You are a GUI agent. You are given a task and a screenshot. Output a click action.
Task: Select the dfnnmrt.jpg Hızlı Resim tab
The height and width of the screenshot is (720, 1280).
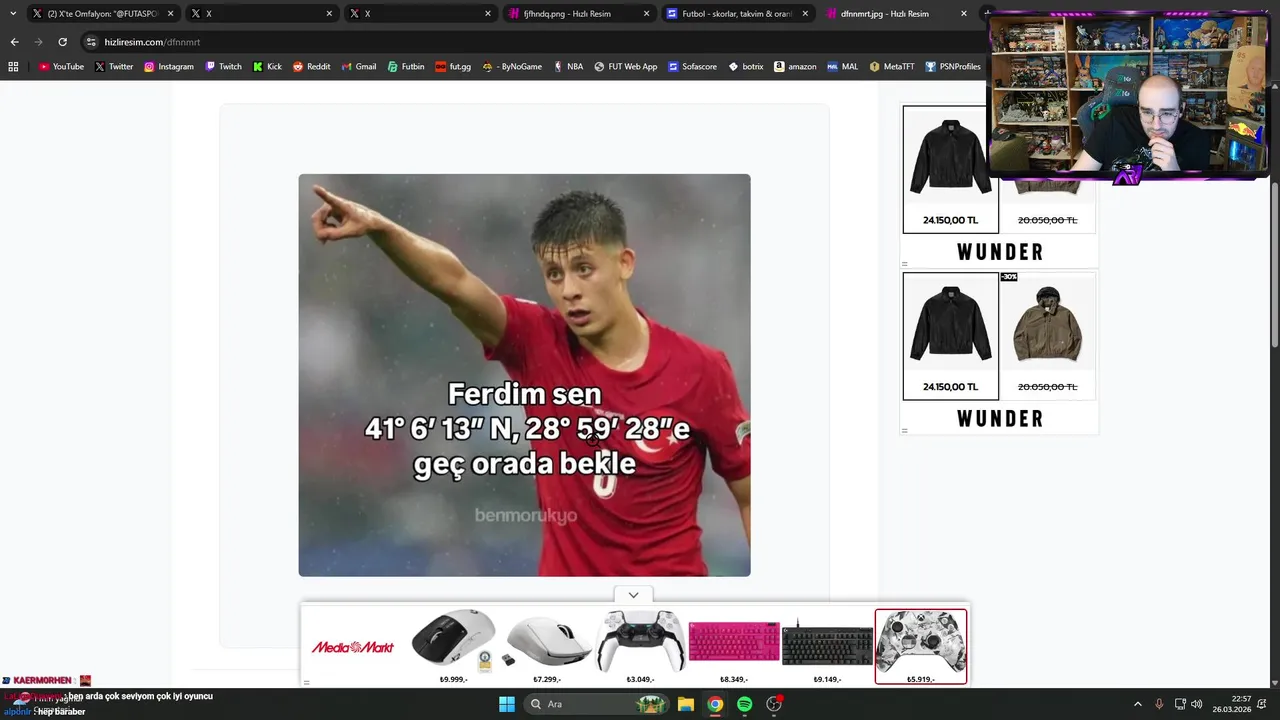(x=896, y=14)
